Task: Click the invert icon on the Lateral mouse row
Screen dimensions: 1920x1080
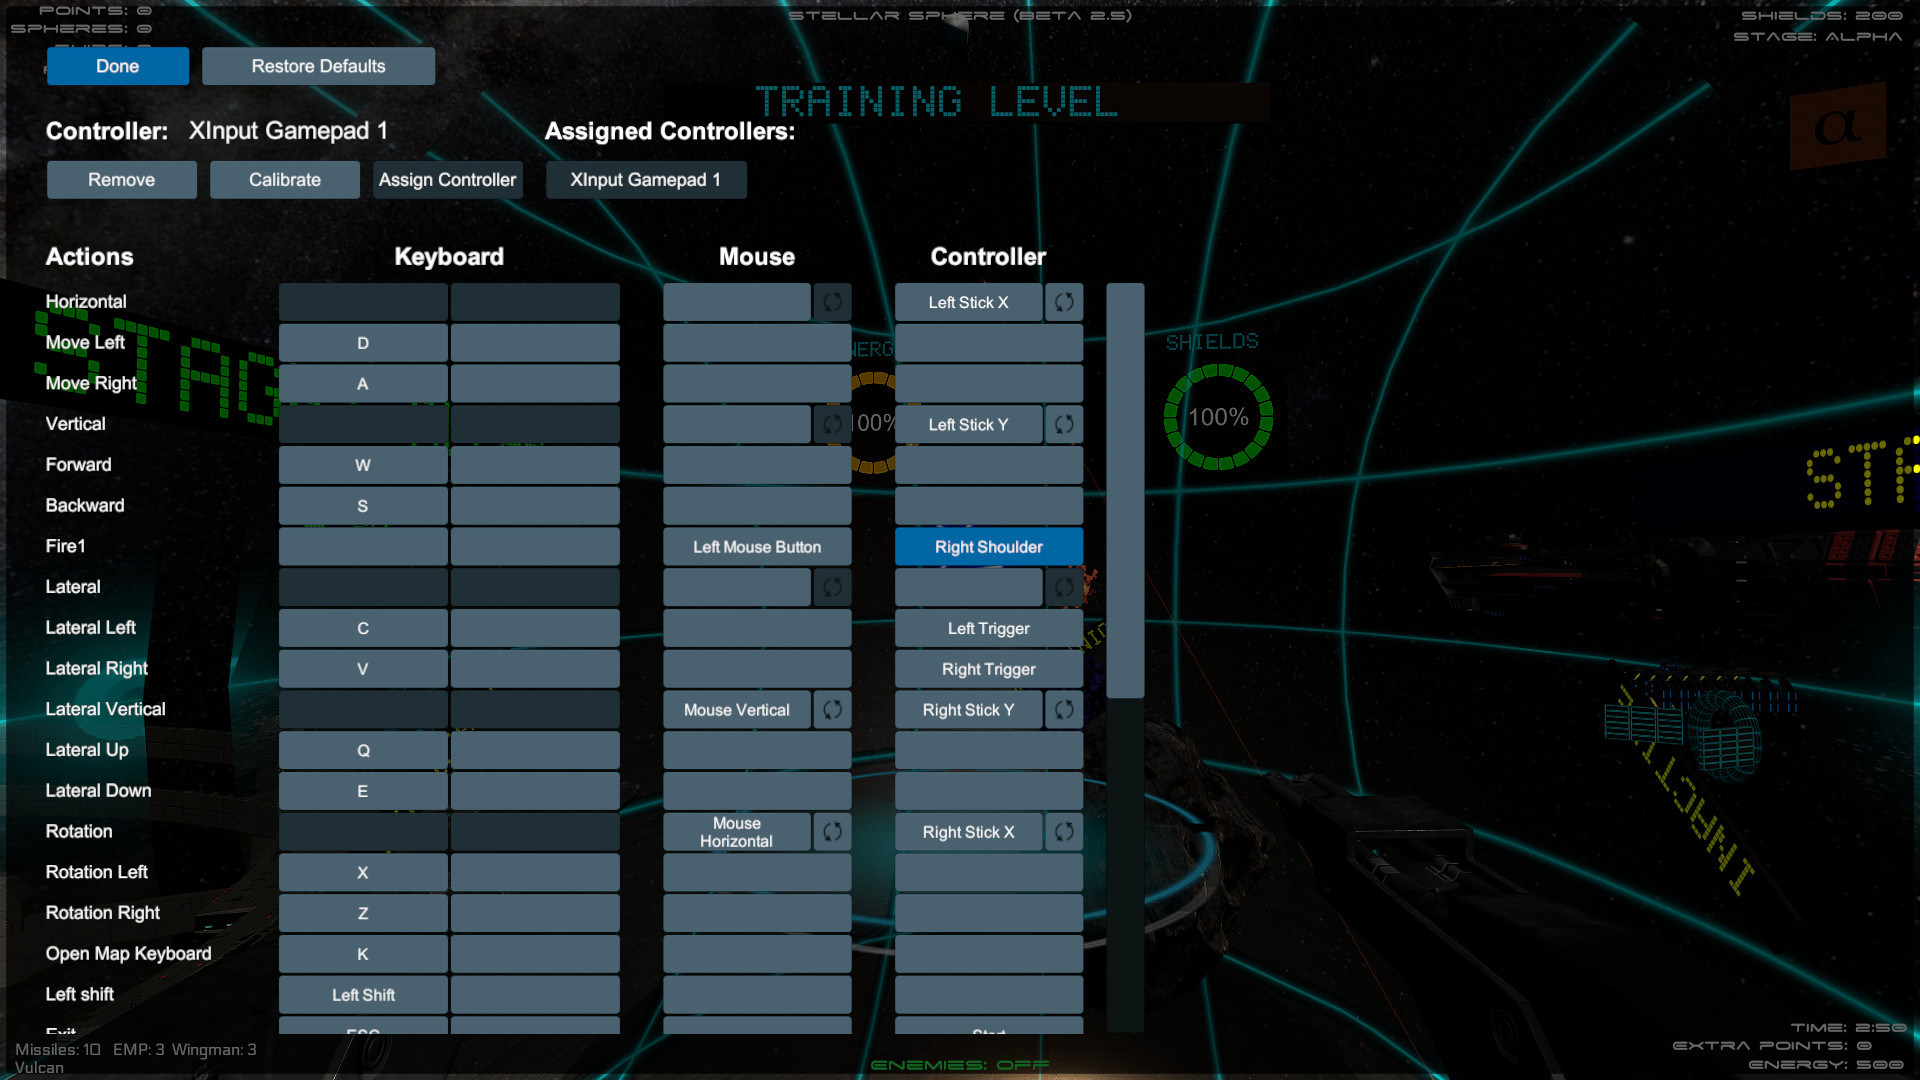Action: (831, 587)
